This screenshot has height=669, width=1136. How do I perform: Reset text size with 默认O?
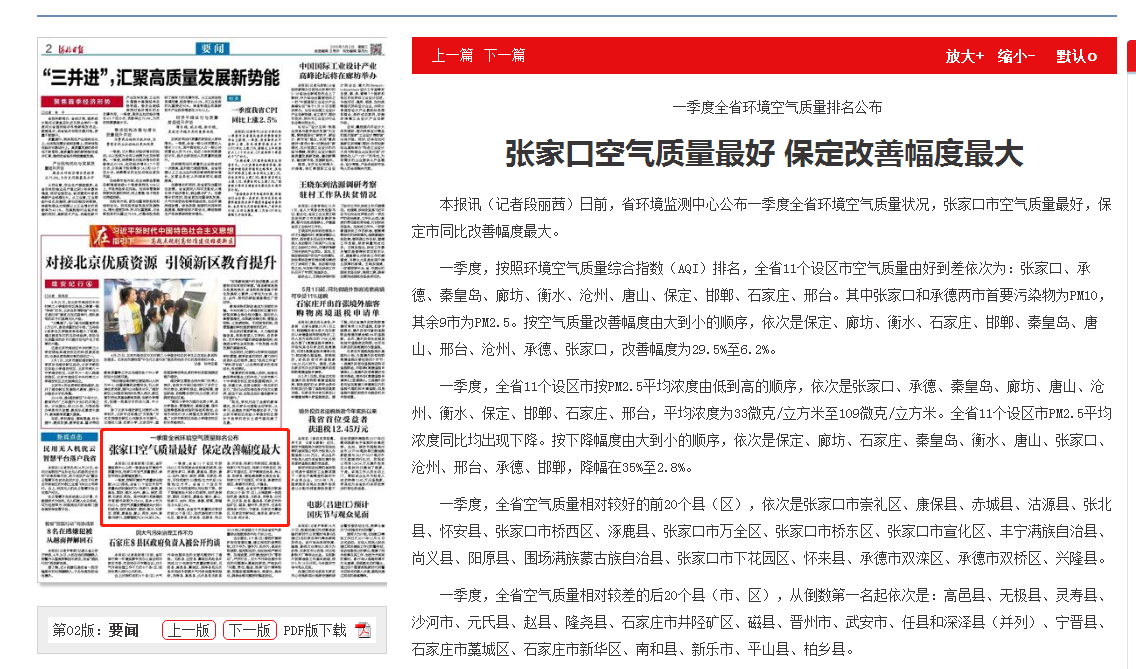pos(1076,56)
